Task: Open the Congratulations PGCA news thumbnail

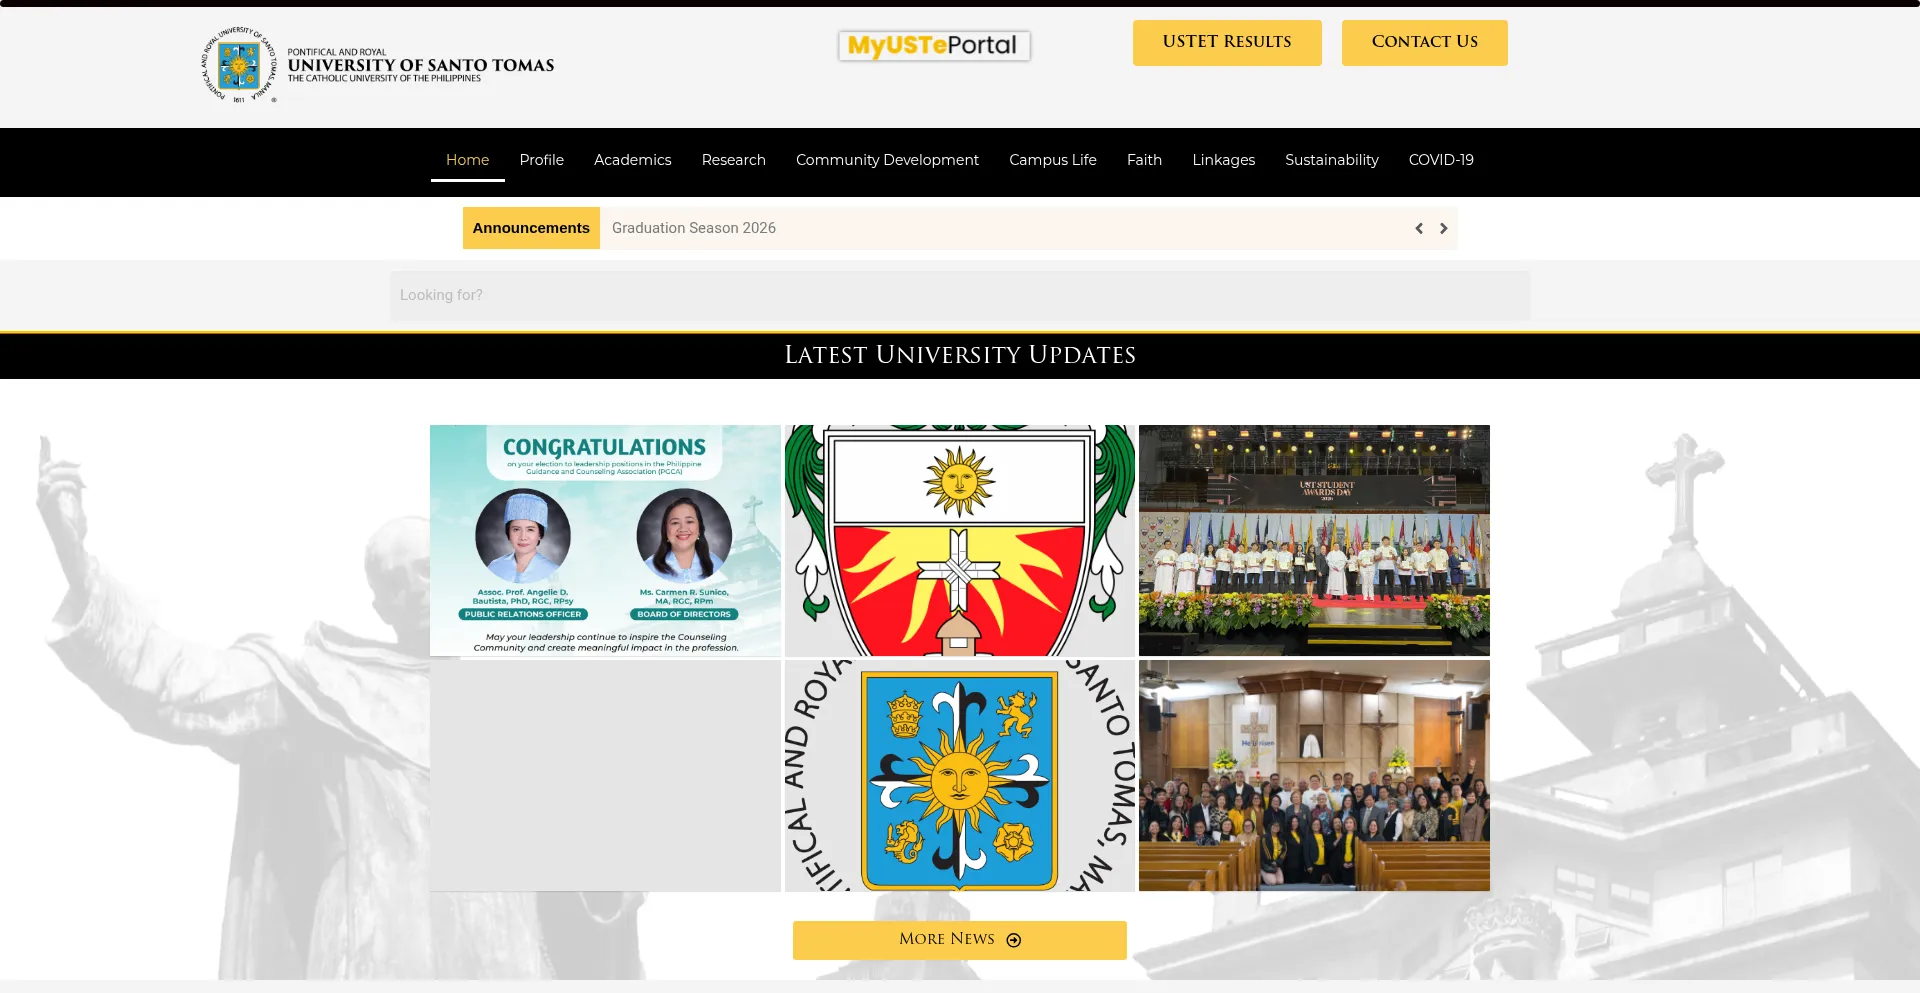Action: (x=605, y=540)
